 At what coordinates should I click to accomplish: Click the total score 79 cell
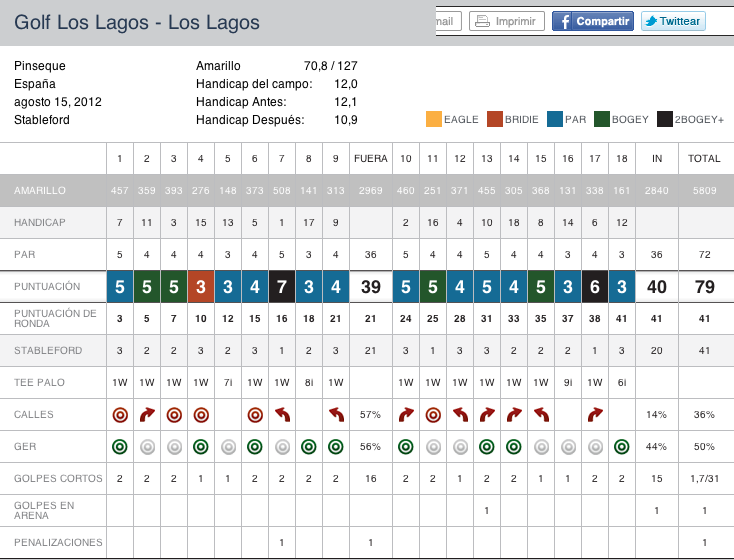point(704,287)
